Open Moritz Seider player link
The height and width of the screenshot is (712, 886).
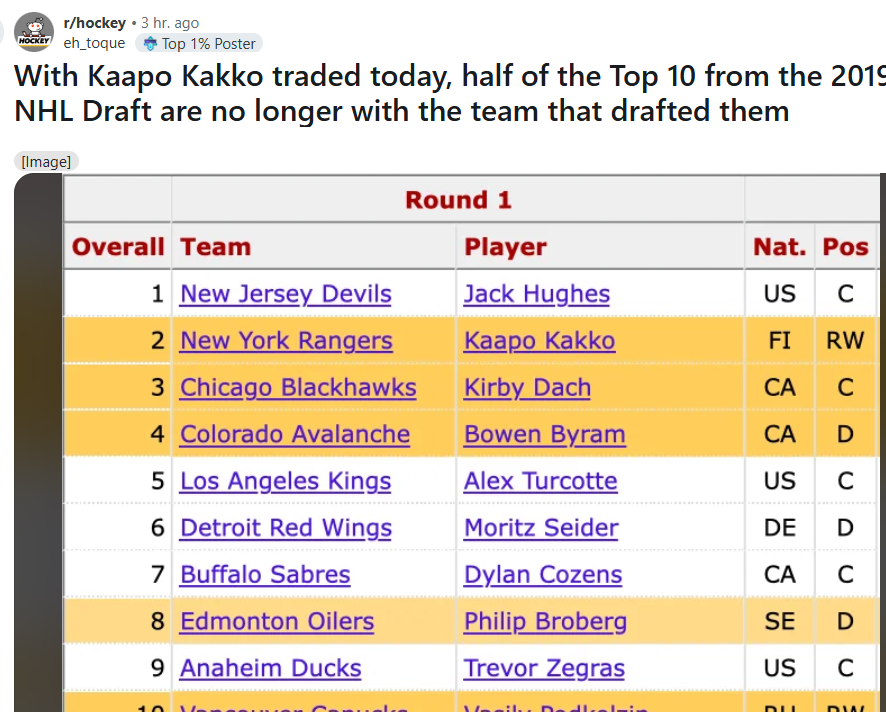[x=541, y=528]
